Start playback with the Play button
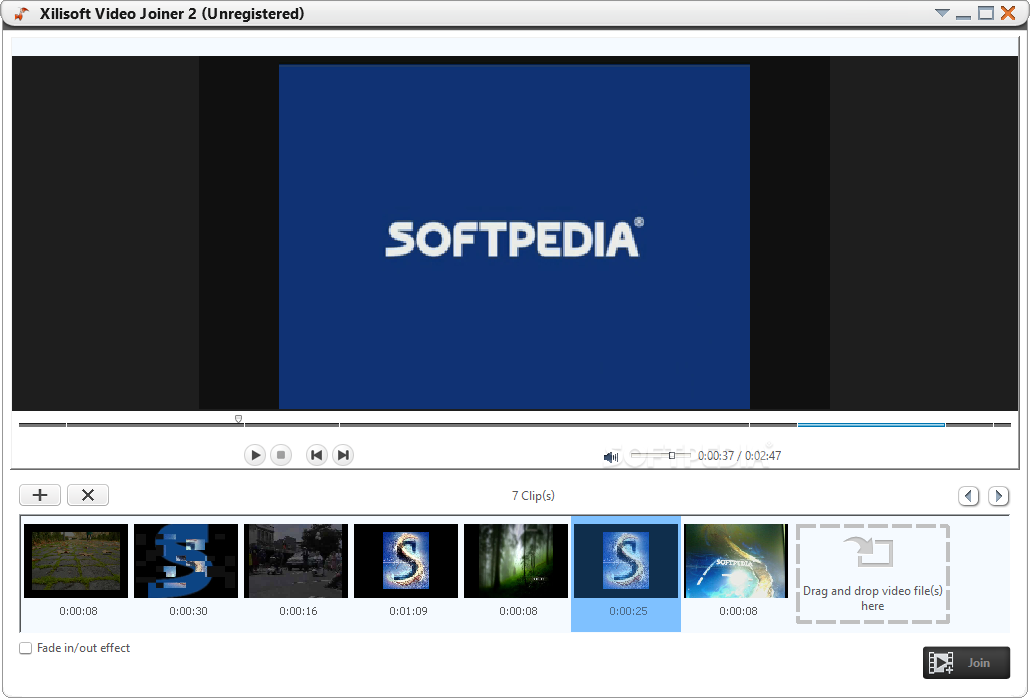1030x698 pixels. coord(254,455)
